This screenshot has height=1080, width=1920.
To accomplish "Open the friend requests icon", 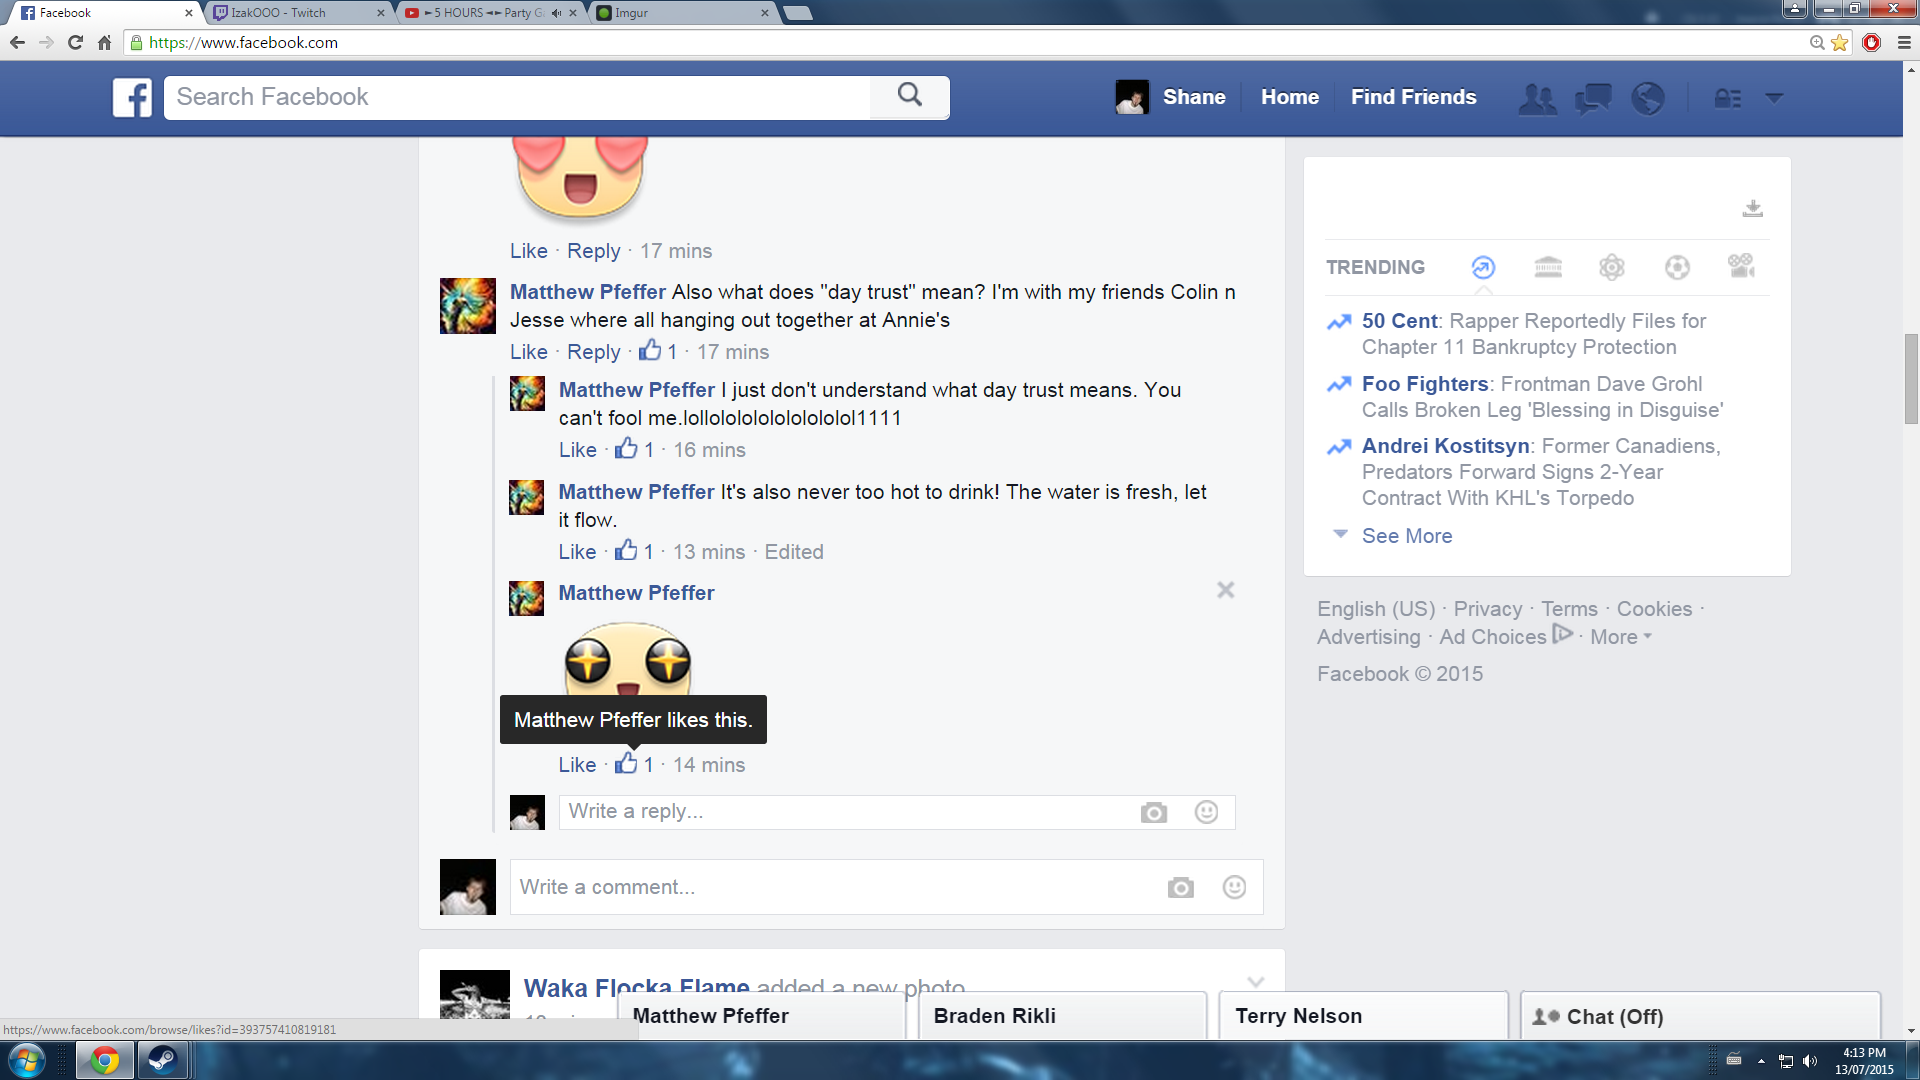I will click(1537, 98).
